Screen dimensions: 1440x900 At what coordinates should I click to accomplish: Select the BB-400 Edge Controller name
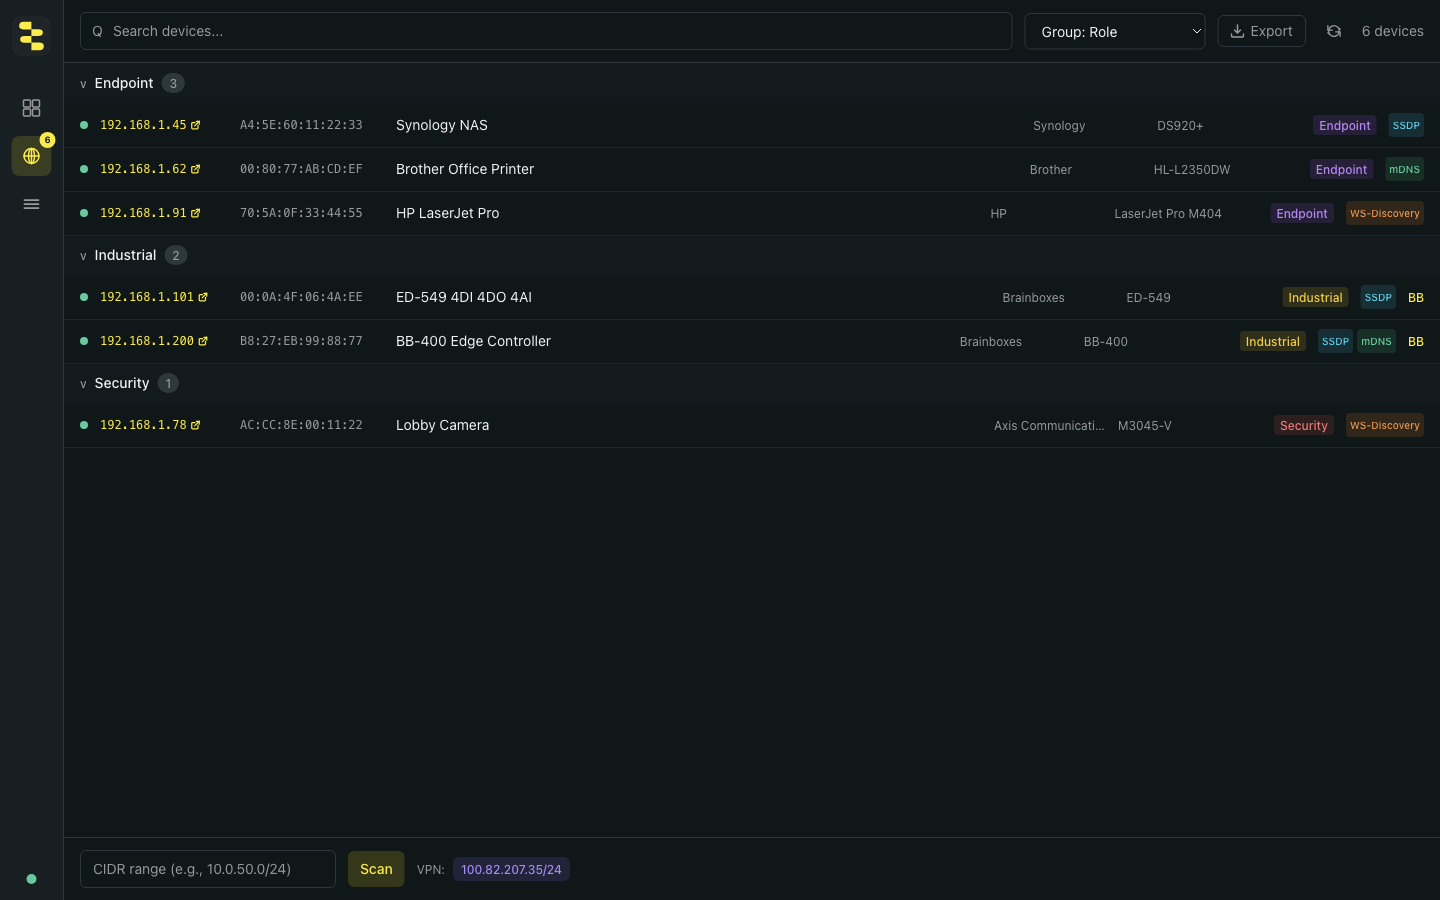pos(473,341)
